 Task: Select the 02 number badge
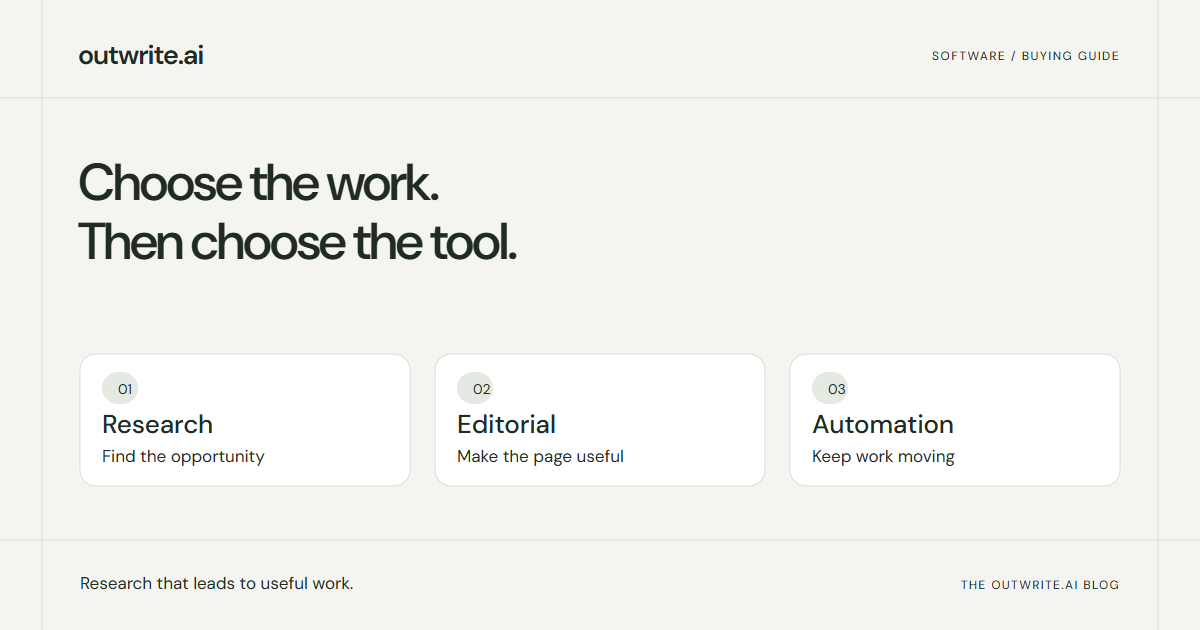(x=475, y=389)
